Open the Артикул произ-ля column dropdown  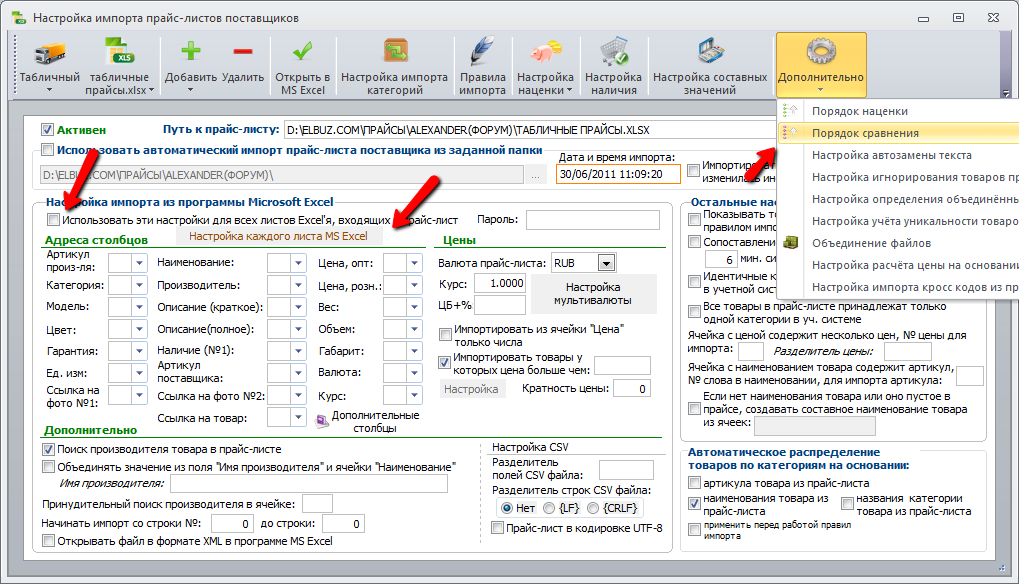tap(139, 262)
